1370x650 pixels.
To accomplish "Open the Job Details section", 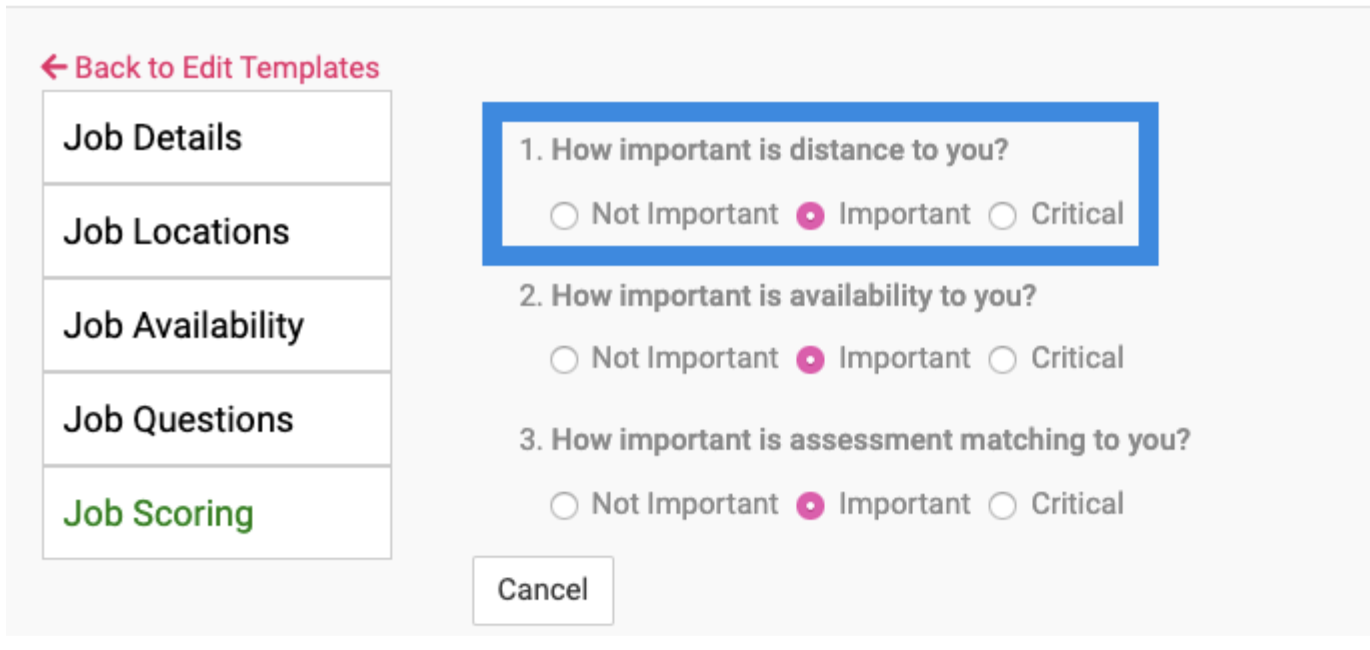I will 216,137.
